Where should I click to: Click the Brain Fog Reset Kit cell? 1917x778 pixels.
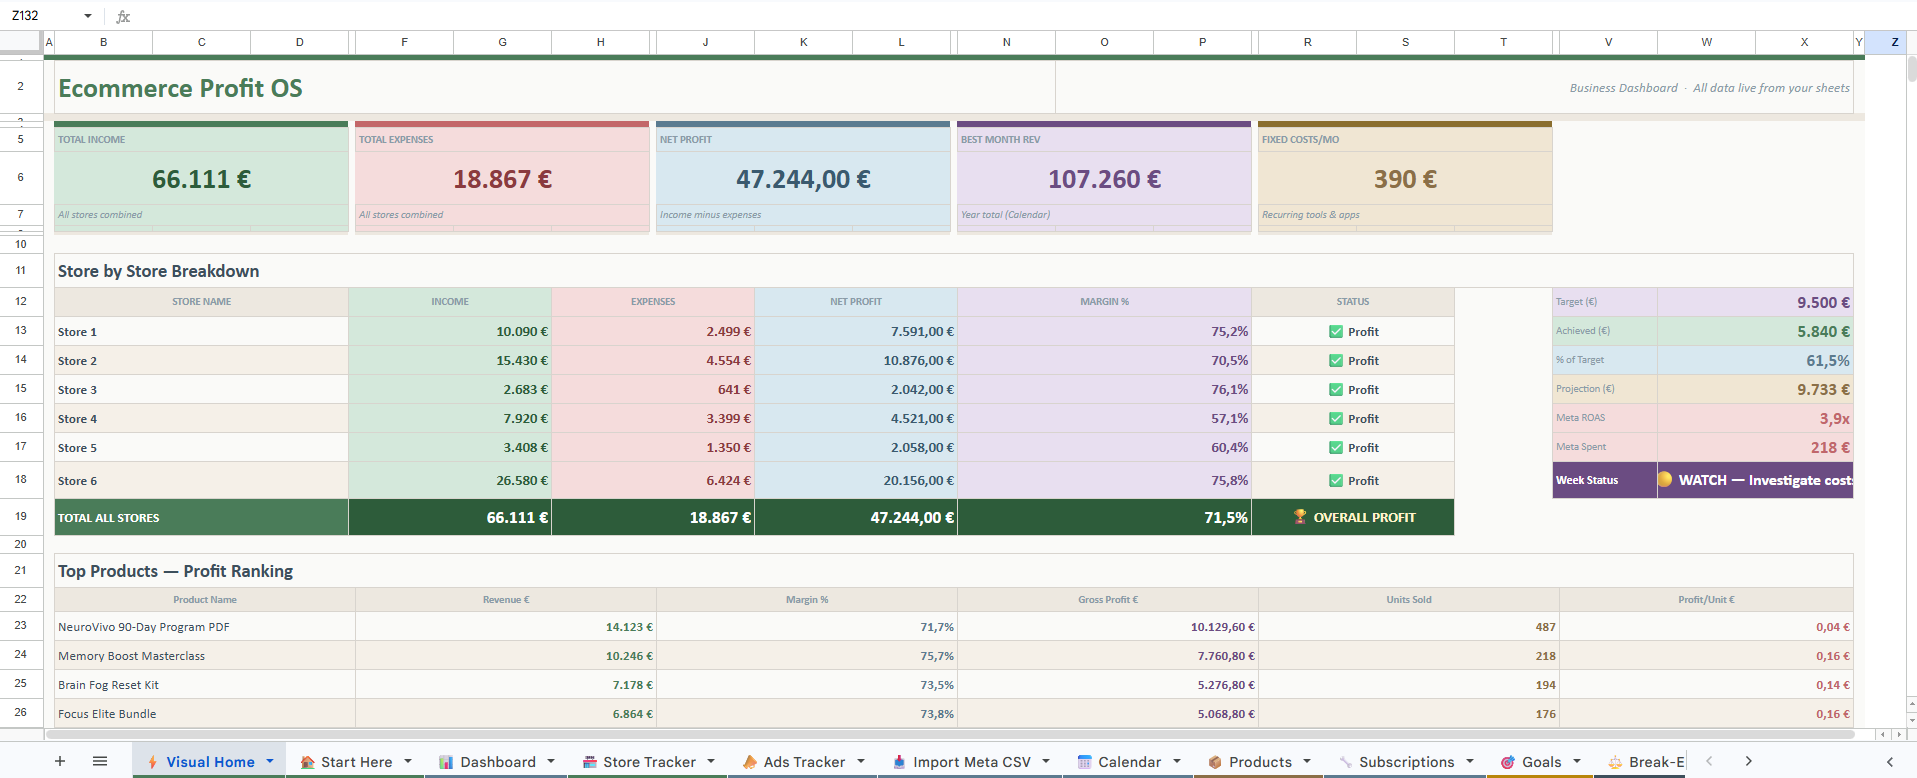tap(205, 685)
